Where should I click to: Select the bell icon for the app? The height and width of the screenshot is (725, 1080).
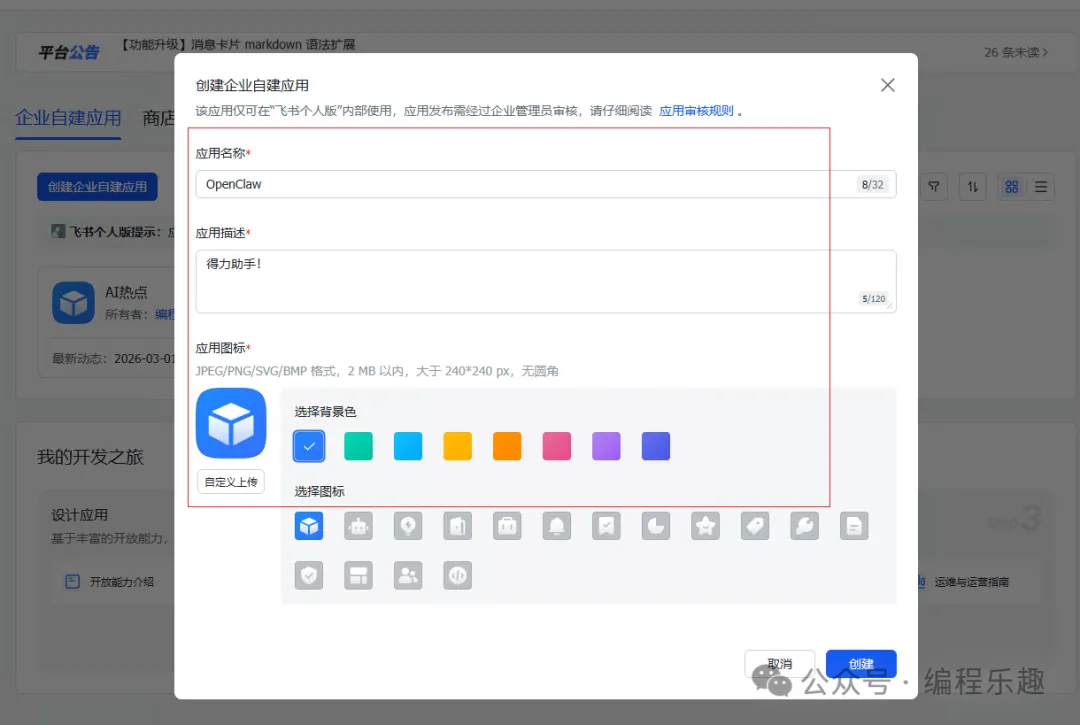(556, 525)
